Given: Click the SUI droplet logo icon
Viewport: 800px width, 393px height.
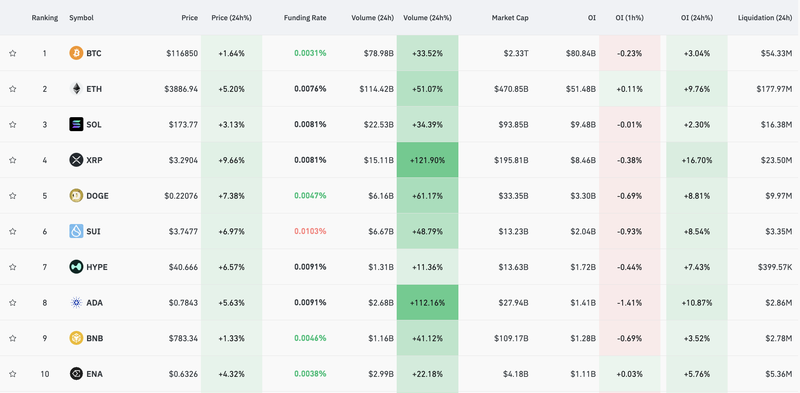Looking at the screenshot, I should 76,231.
